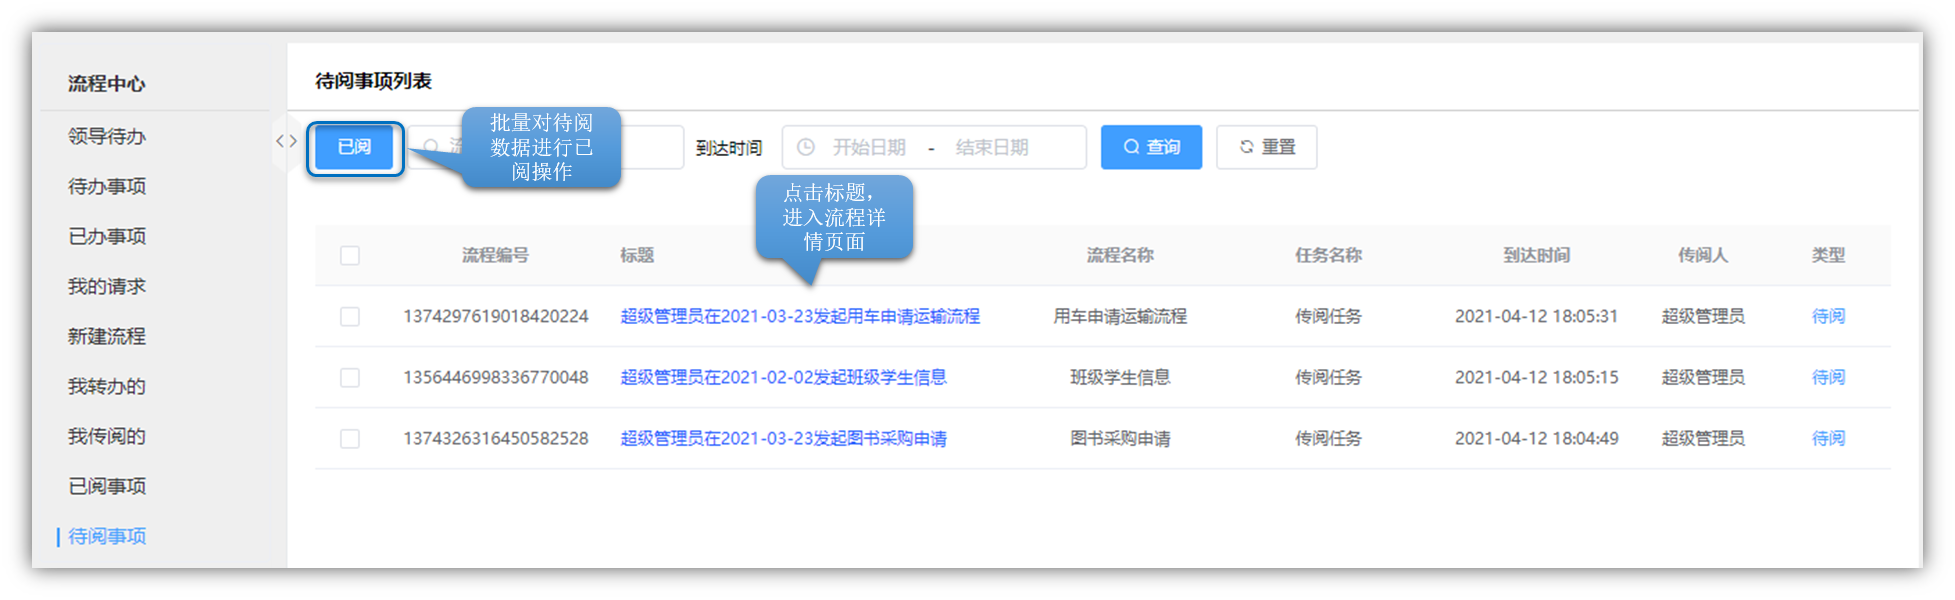Click the 流程名称 column header
Viewport: 1955px width, 600px height.
(x=1120, y=255)
